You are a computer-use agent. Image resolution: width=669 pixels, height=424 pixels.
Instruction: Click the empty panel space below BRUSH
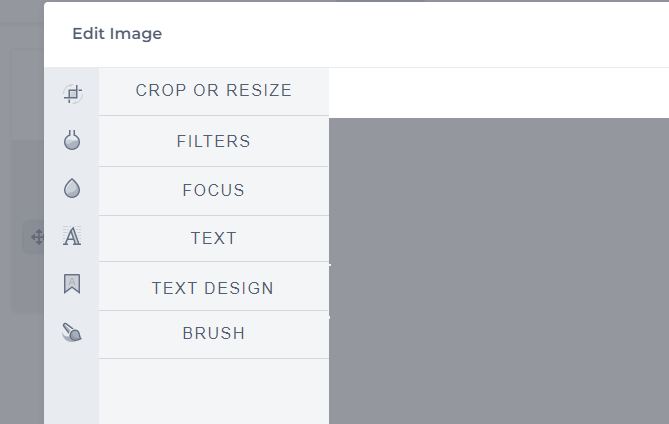(x=214, y=391)
